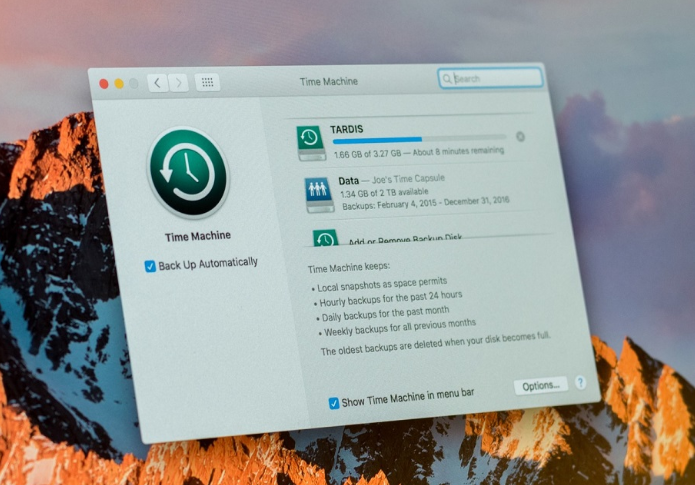Focus the Search input field
695x485 pixels.
tap(490, 78)
